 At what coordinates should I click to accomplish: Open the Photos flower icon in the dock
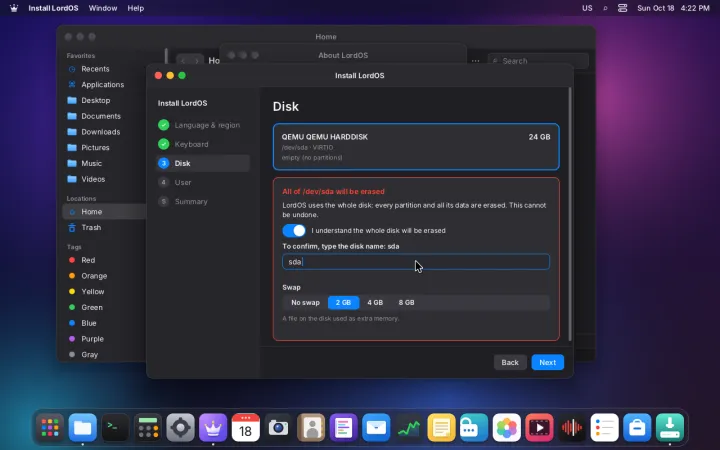pos(506,428)
